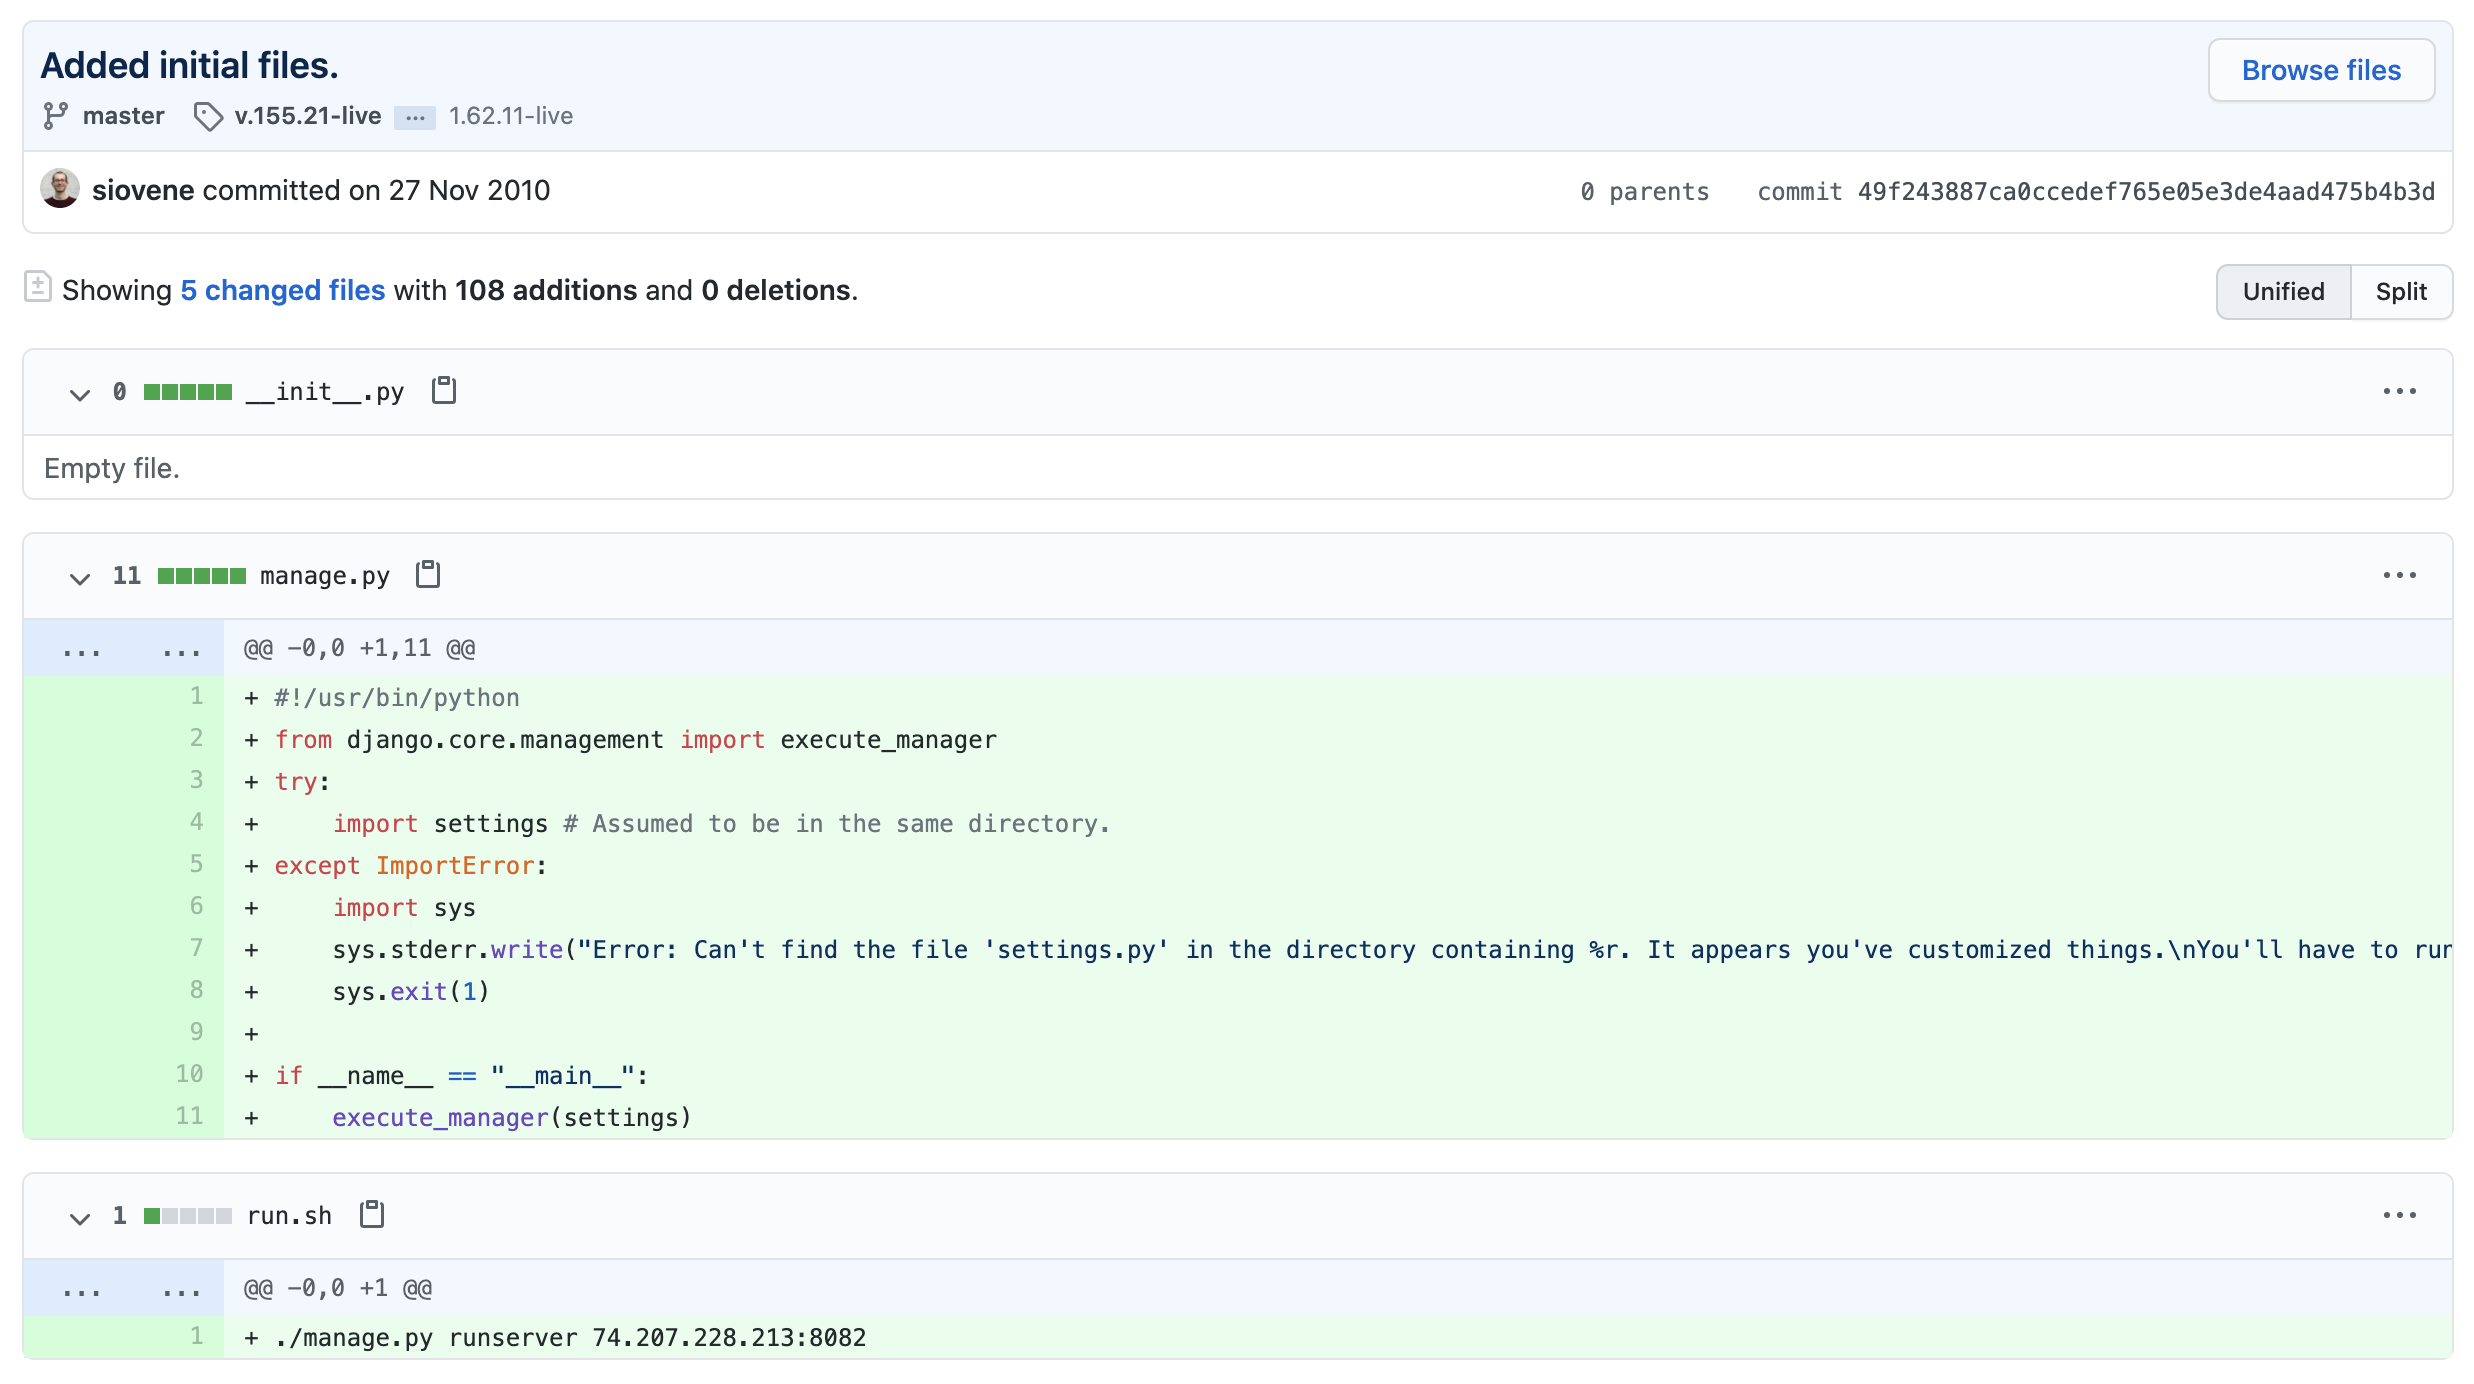The image size is (2474, 1384).
Task: Open options menu for run.sh file
Action: click(x=2399, y=1215)
